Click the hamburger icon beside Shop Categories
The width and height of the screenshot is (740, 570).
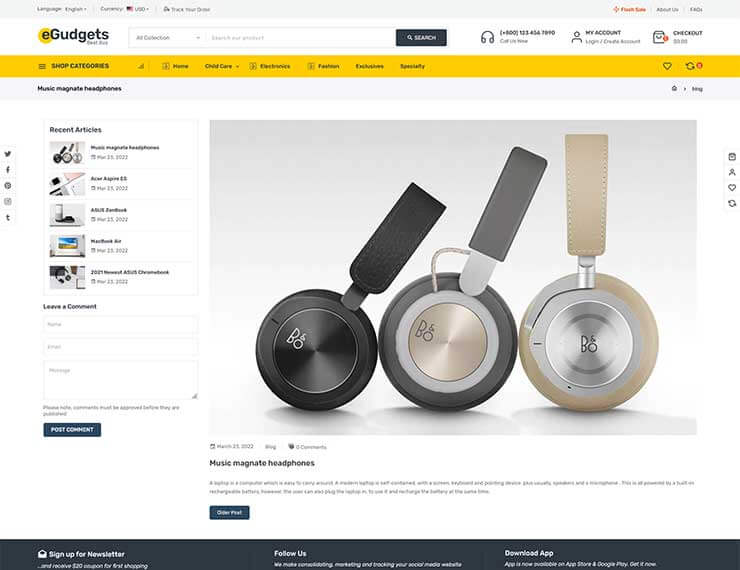point(42,67)
